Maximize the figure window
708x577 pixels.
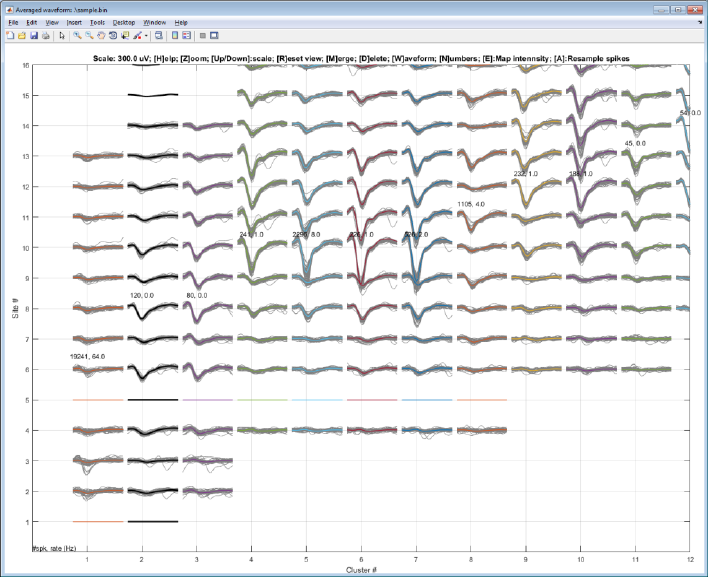pos(677,9)
